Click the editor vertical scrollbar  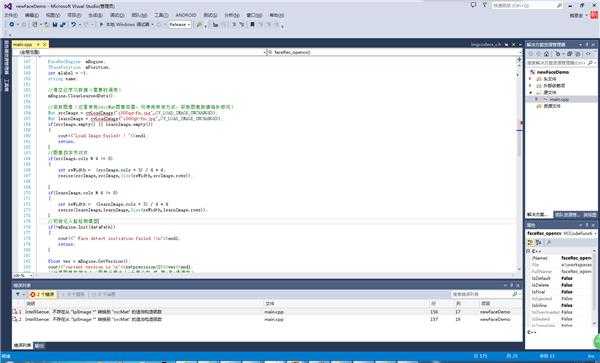pyautogui.click(x=519, y=164)
